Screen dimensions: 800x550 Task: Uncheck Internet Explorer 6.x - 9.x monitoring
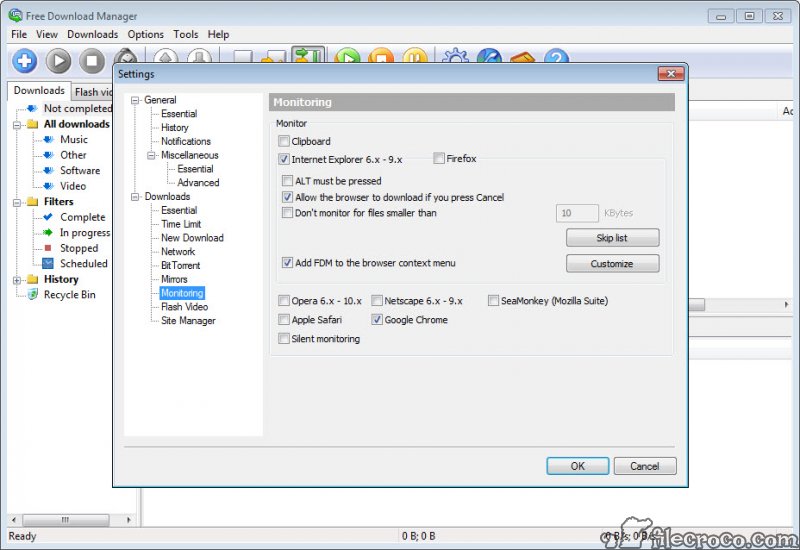pos(284,159)
